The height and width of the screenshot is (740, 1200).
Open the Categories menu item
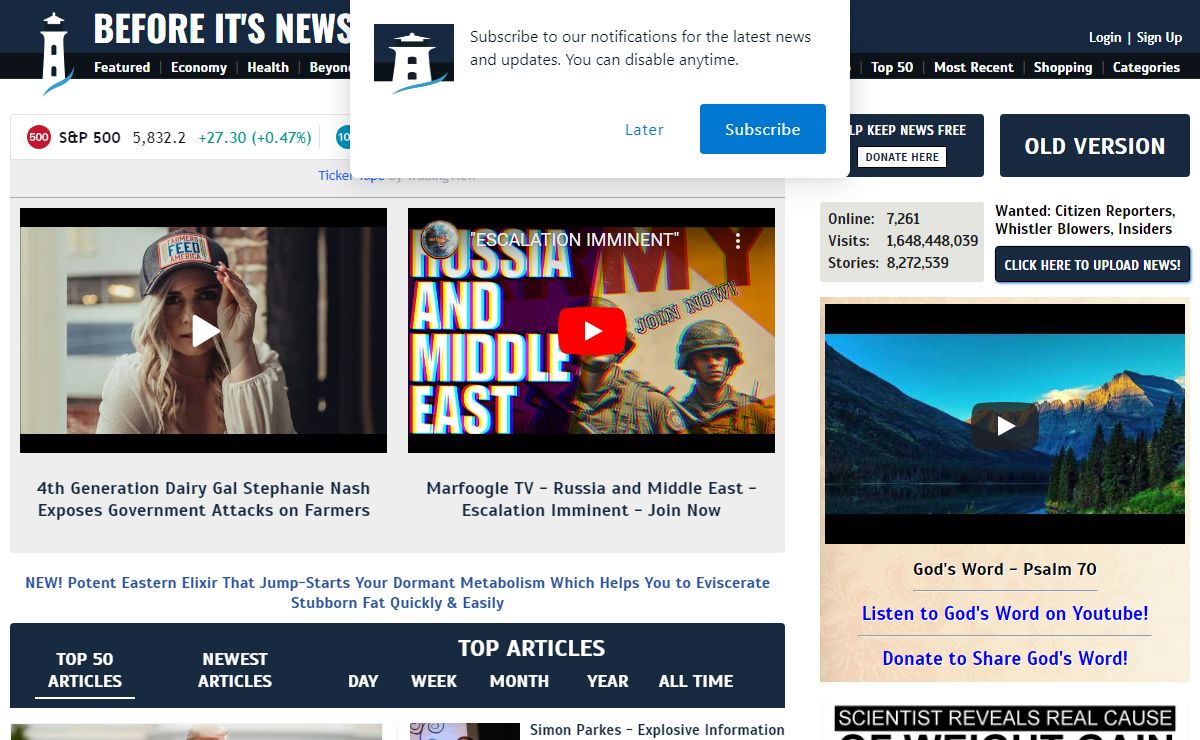click(1146, 67)
